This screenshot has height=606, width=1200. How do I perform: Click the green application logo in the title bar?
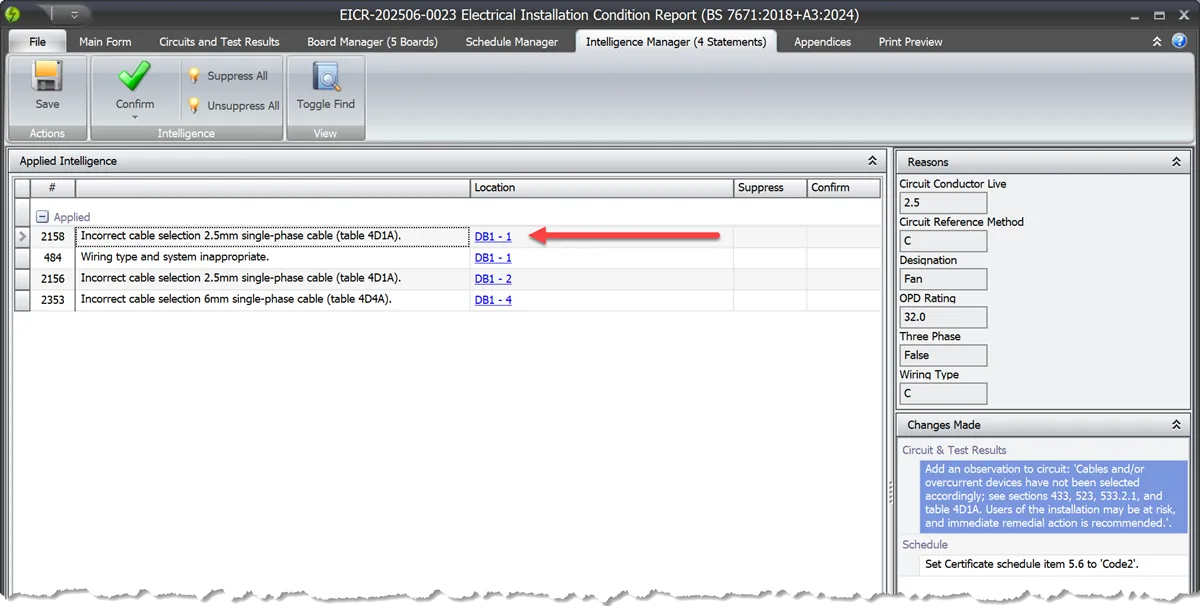tap(11, 14)
